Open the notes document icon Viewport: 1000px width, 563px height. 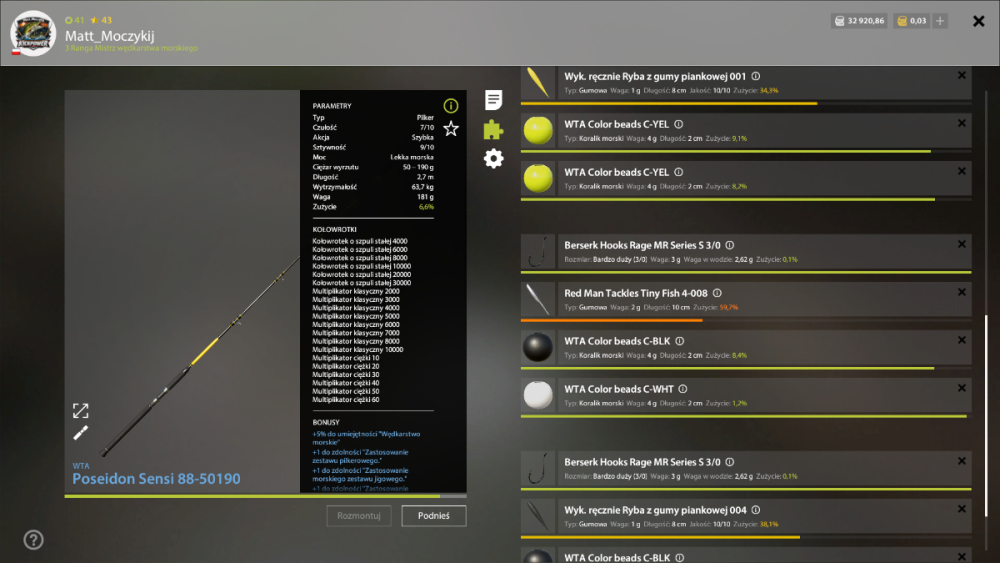click(x=493, y=99)
